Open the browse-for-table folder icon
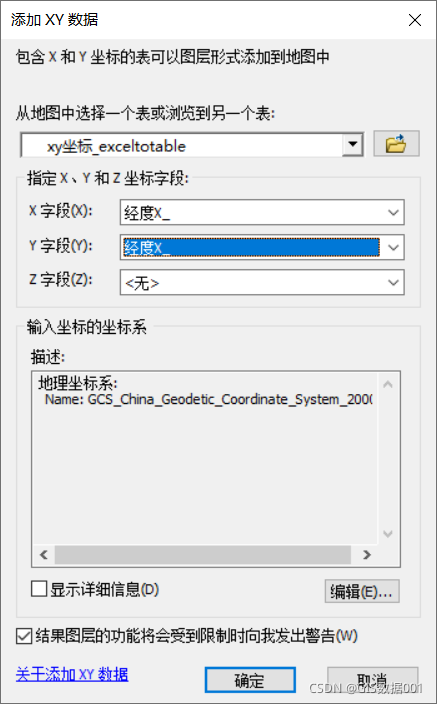This screenshot has width=437, height=704. (x=396, y=144)
